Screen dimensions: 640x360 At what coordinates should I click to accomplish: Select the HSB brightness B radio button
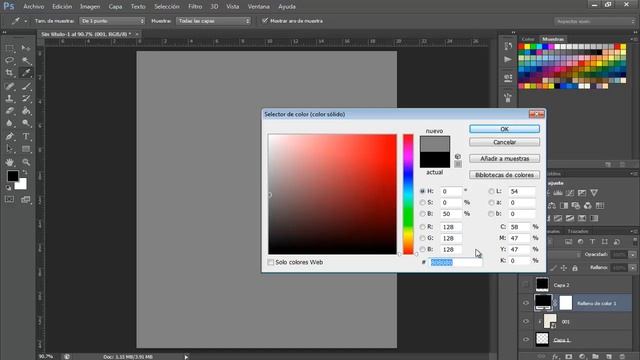pos(422,214)
